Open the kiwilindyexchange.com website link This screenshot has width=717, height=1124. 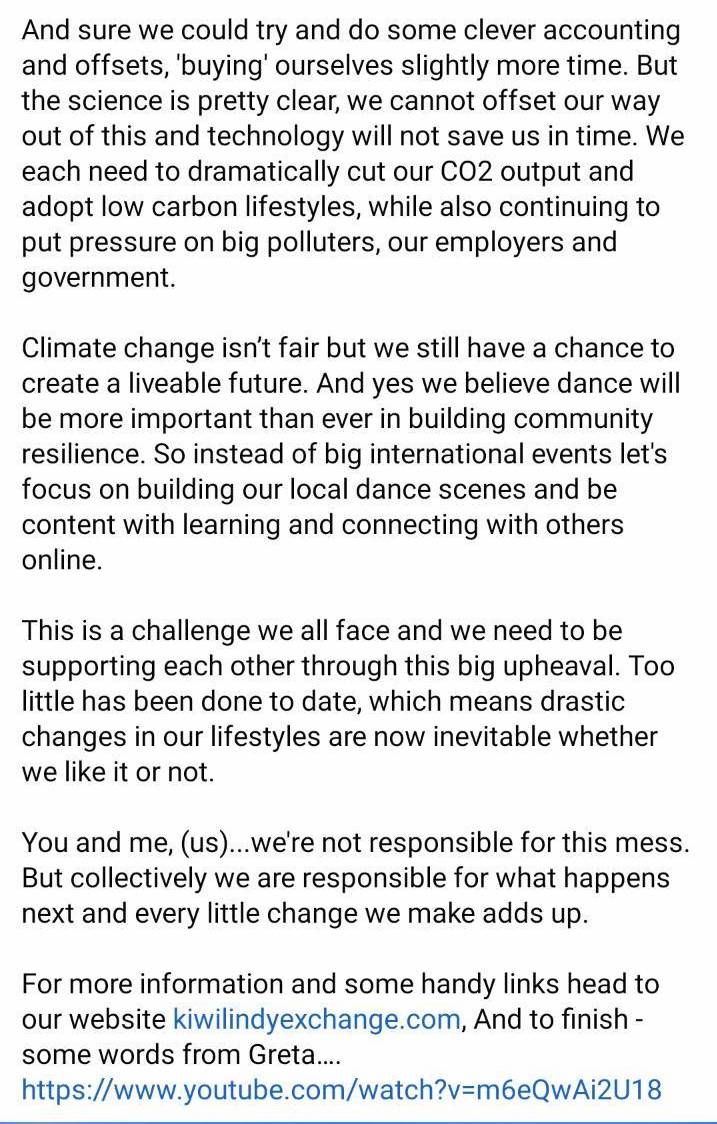316,1019
